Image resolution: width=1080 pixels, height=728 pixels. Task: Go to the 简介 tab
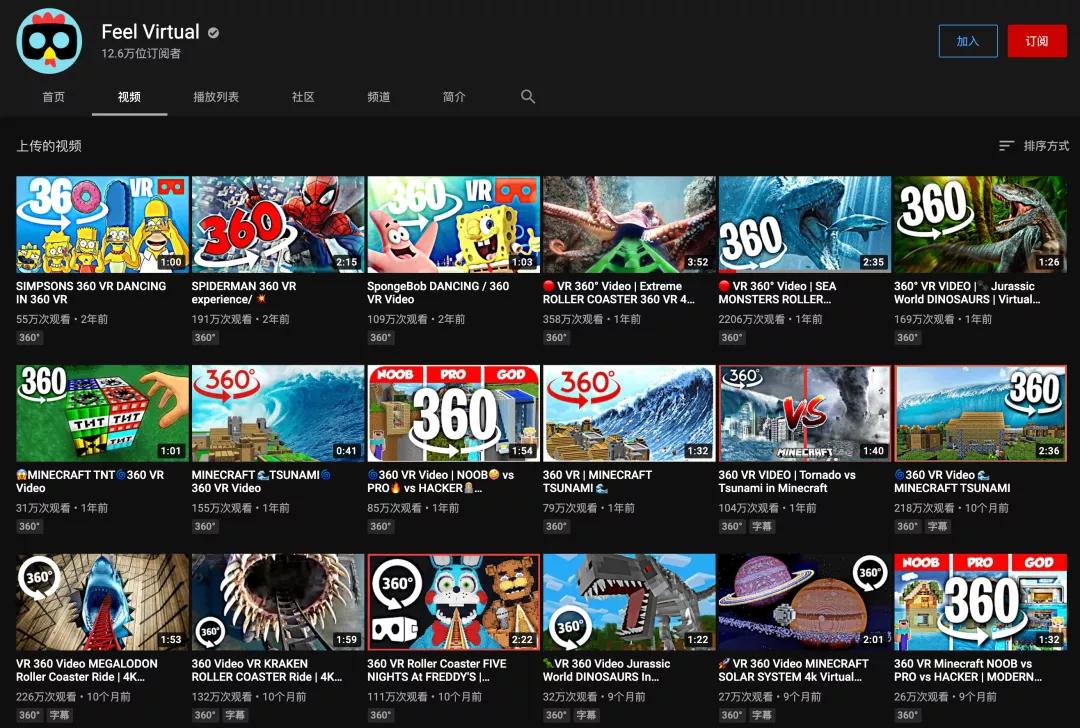[454, 97]
